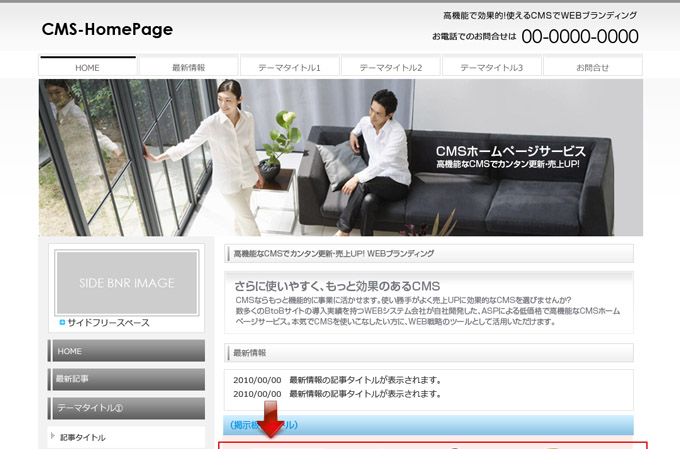Click the SIDE BNR IMAGE banner
This screenshot has width=680, height=449.
[127, 283]
